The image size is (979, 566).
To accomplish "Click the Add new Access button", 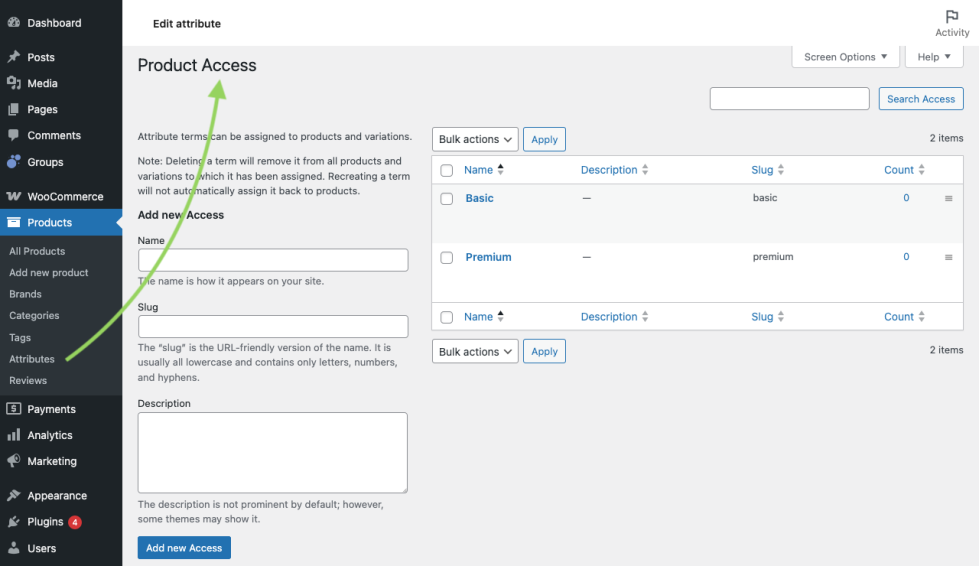I will click(x=184, y=548).
